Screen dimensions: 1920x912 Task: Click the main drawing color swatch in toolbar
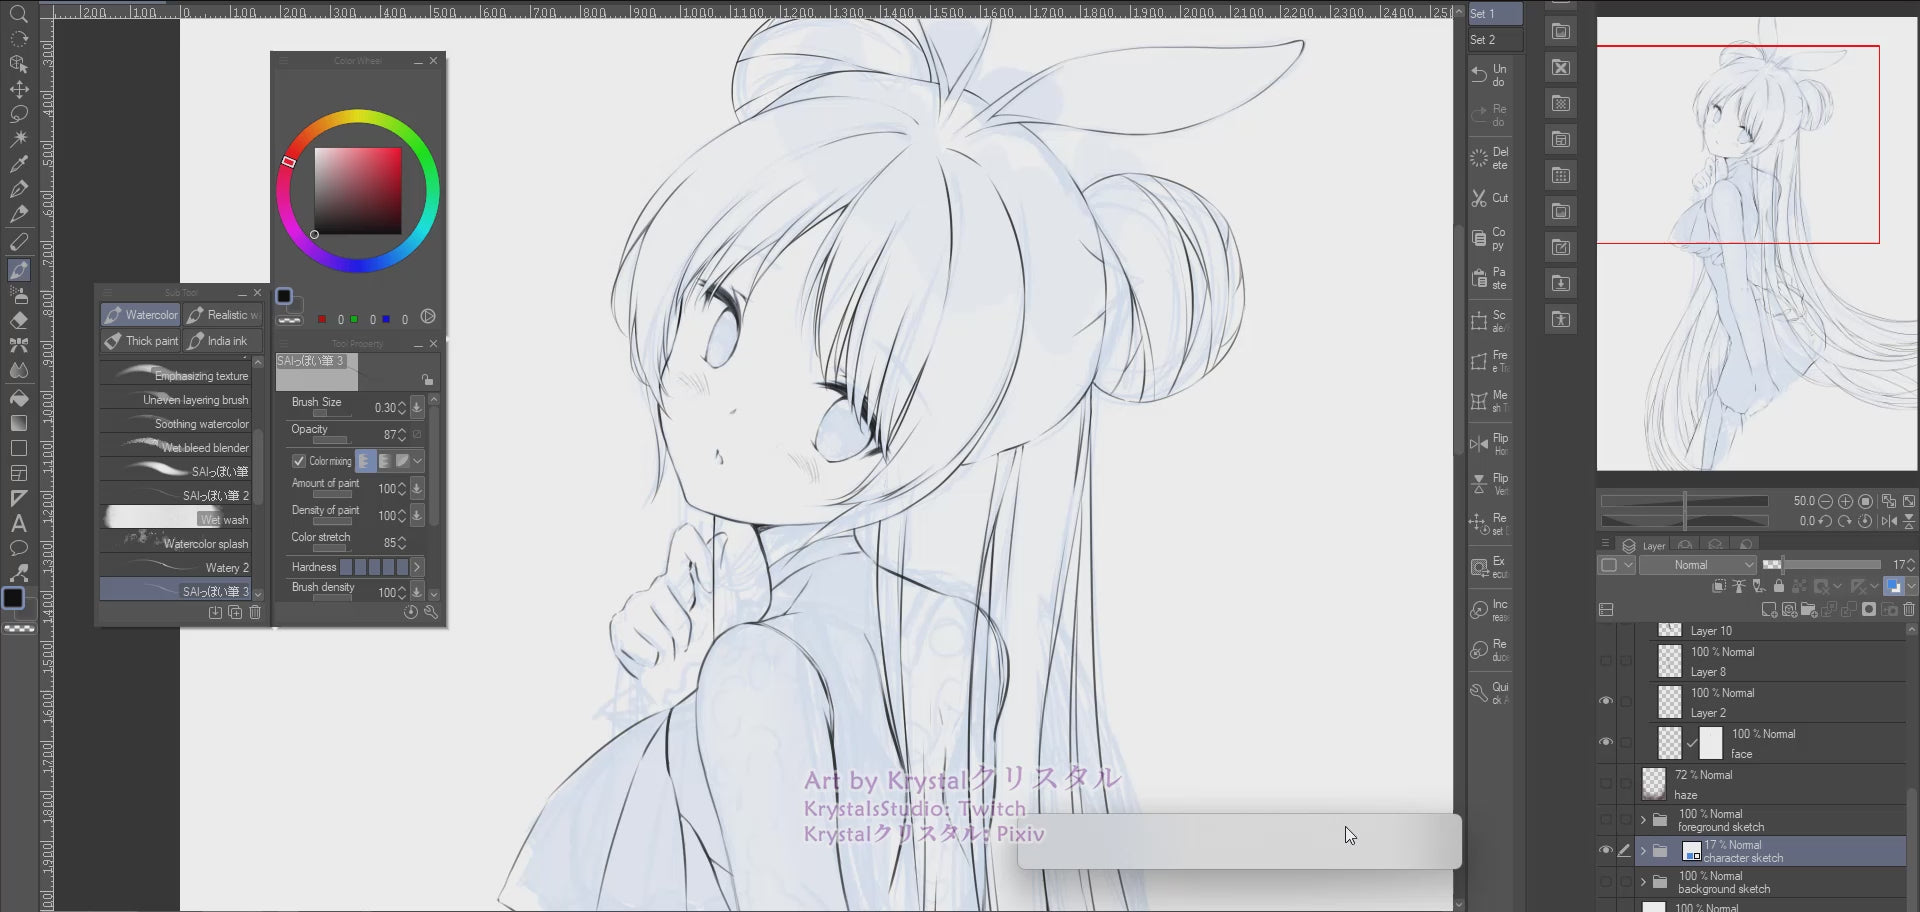tap(13, 598)
